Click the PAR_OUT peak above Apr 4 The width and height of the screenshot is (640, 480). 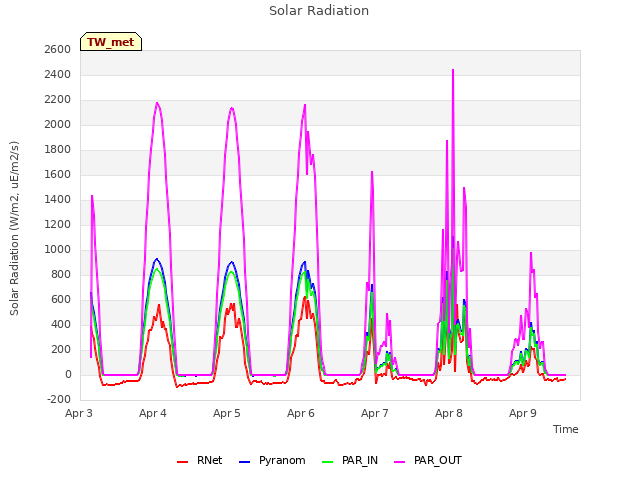[x=157, y=103]
